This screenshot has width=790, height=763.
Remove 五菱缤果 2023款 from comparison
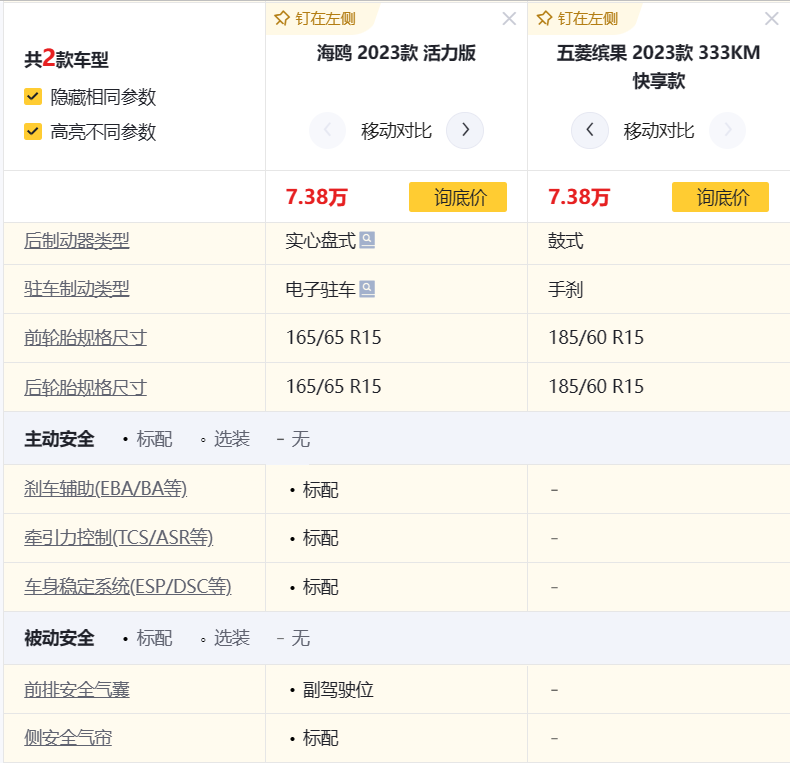click(x=771, y=19)
